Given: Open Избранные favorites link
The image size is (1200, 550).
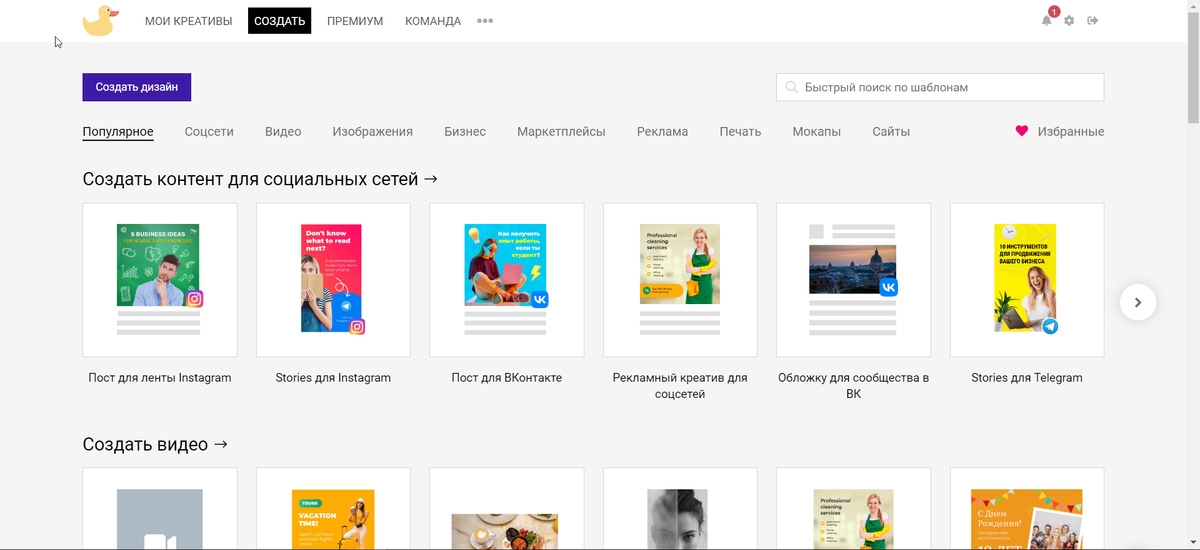Looking at the screenshot, I should point(1071,132).
